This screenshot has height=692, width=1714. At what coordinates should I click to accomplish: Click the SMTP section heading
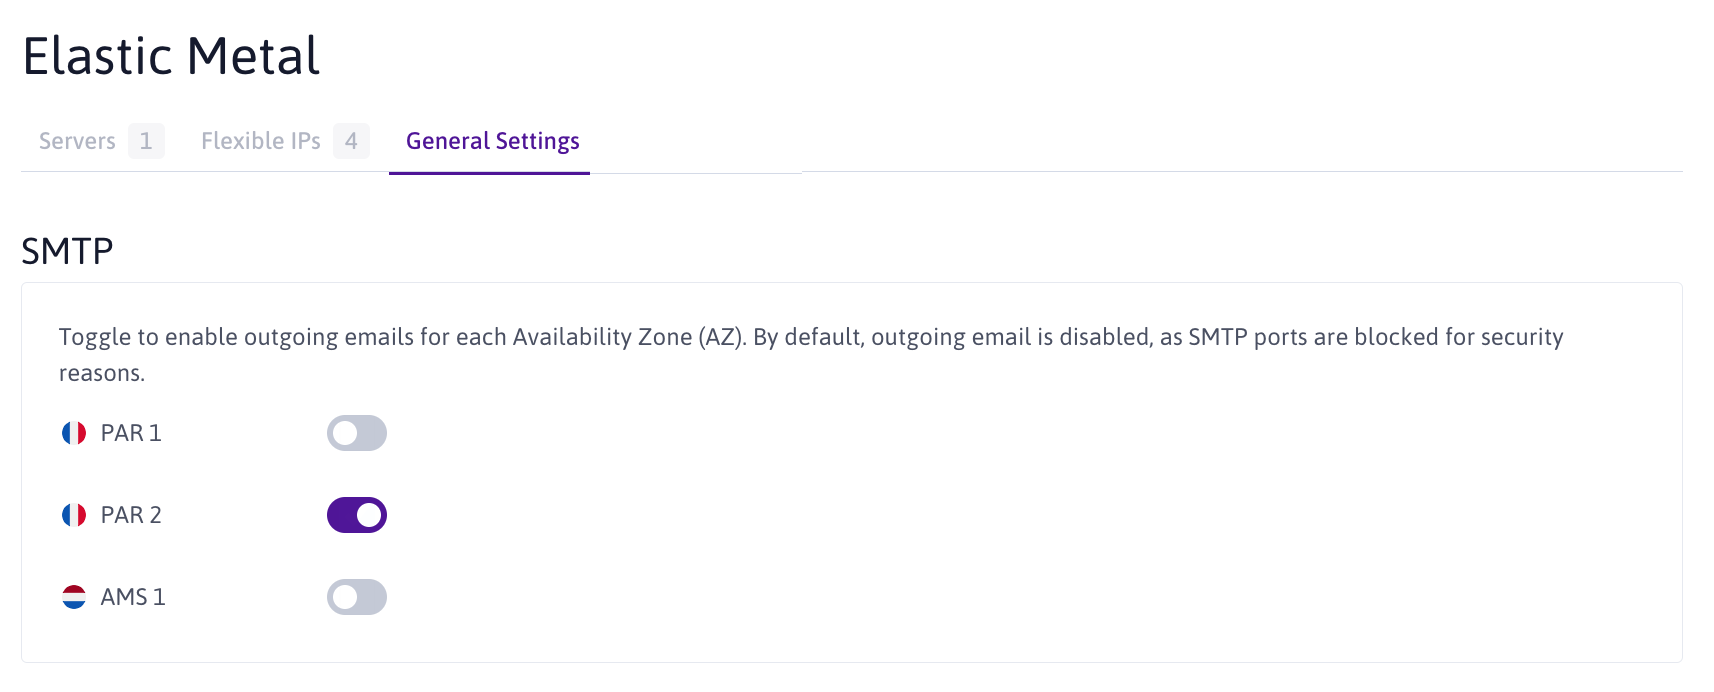click(x=68, y=249)
